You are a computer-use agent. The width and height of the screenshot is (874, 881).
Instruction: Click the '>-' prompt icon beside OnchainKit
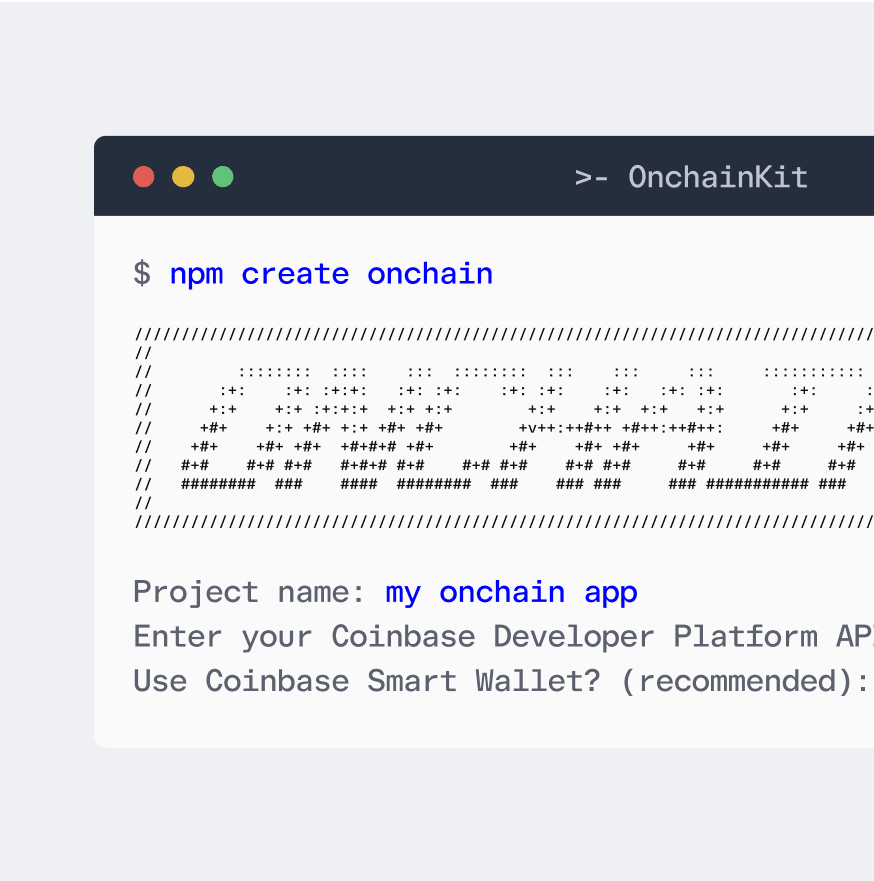coord(593,178)
